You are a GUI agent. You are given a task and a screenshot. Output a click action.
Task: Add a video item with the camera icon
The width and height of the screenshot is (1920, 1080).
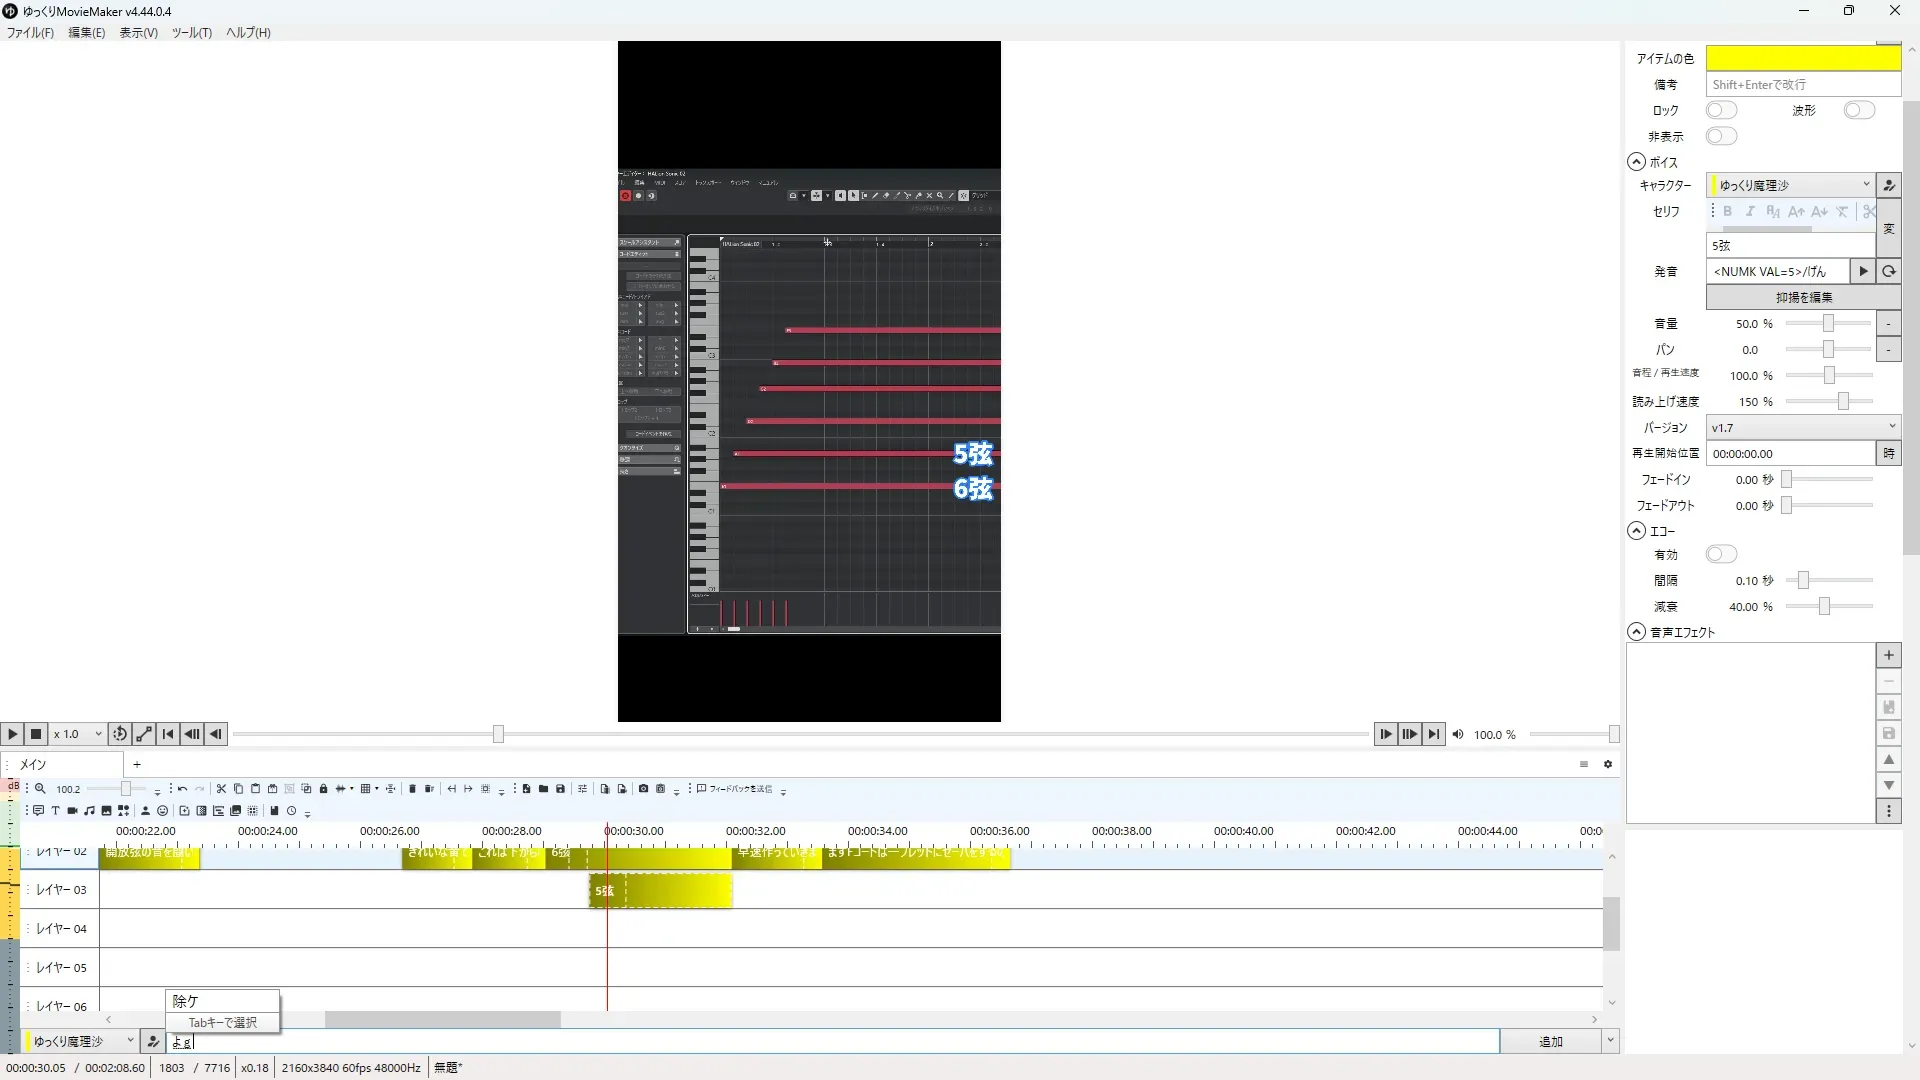(x=72, y=811)
